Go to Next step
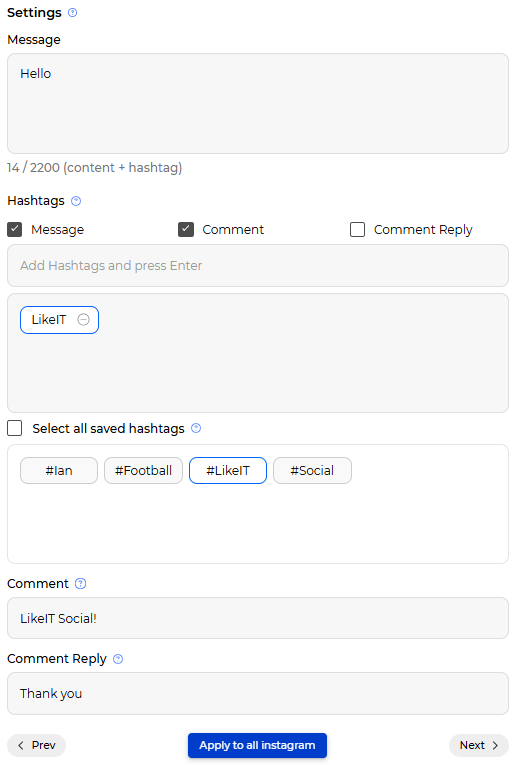 point(478,745)
